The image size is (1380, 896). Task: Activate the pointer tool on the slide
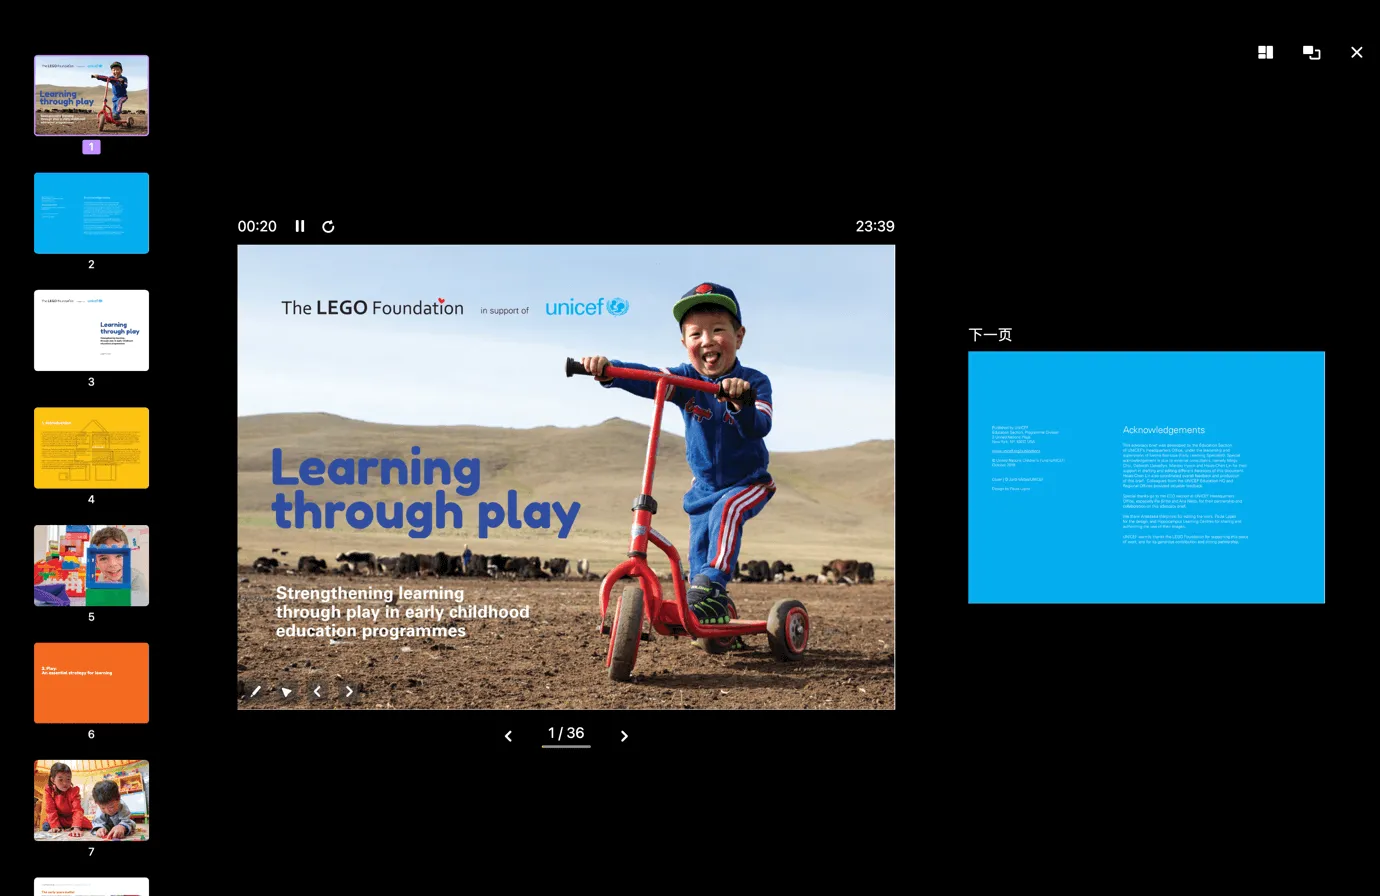coord(286,691)
